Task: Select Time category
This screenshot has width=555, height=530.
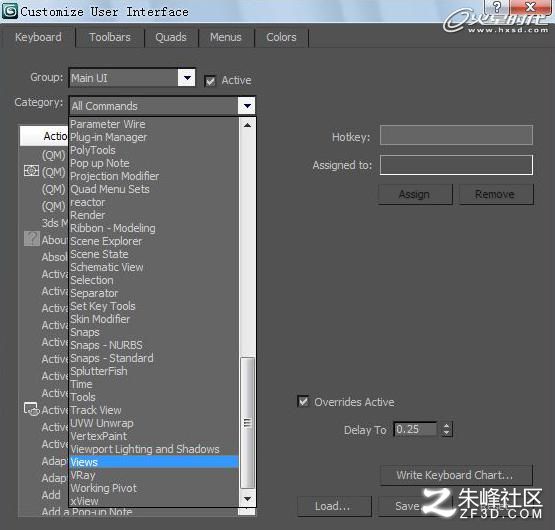Action: pos(154,384)
